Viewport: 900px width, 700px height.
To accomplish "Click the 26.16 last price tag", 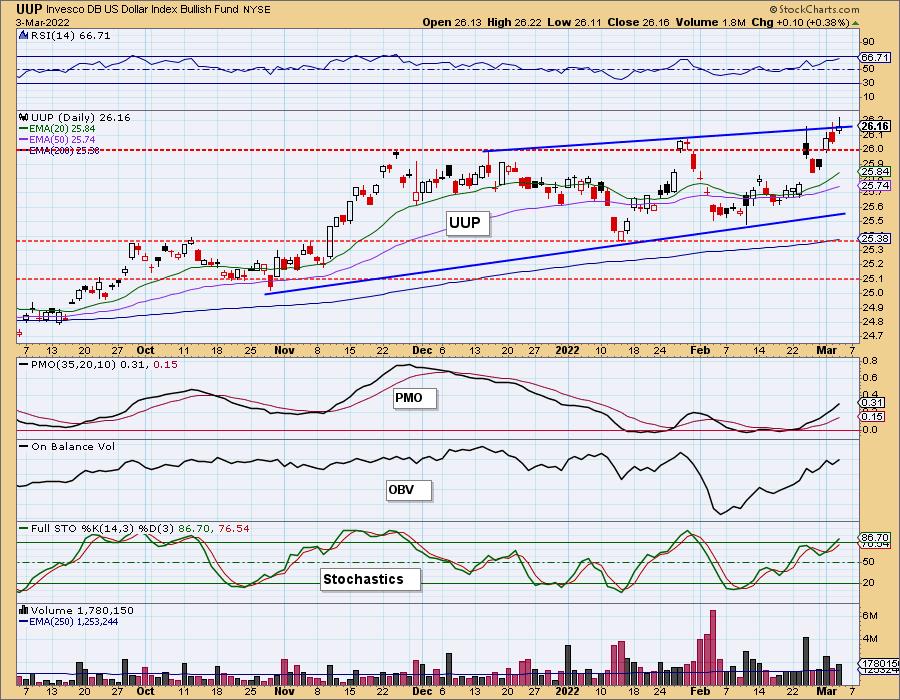I will coord(875,126).
